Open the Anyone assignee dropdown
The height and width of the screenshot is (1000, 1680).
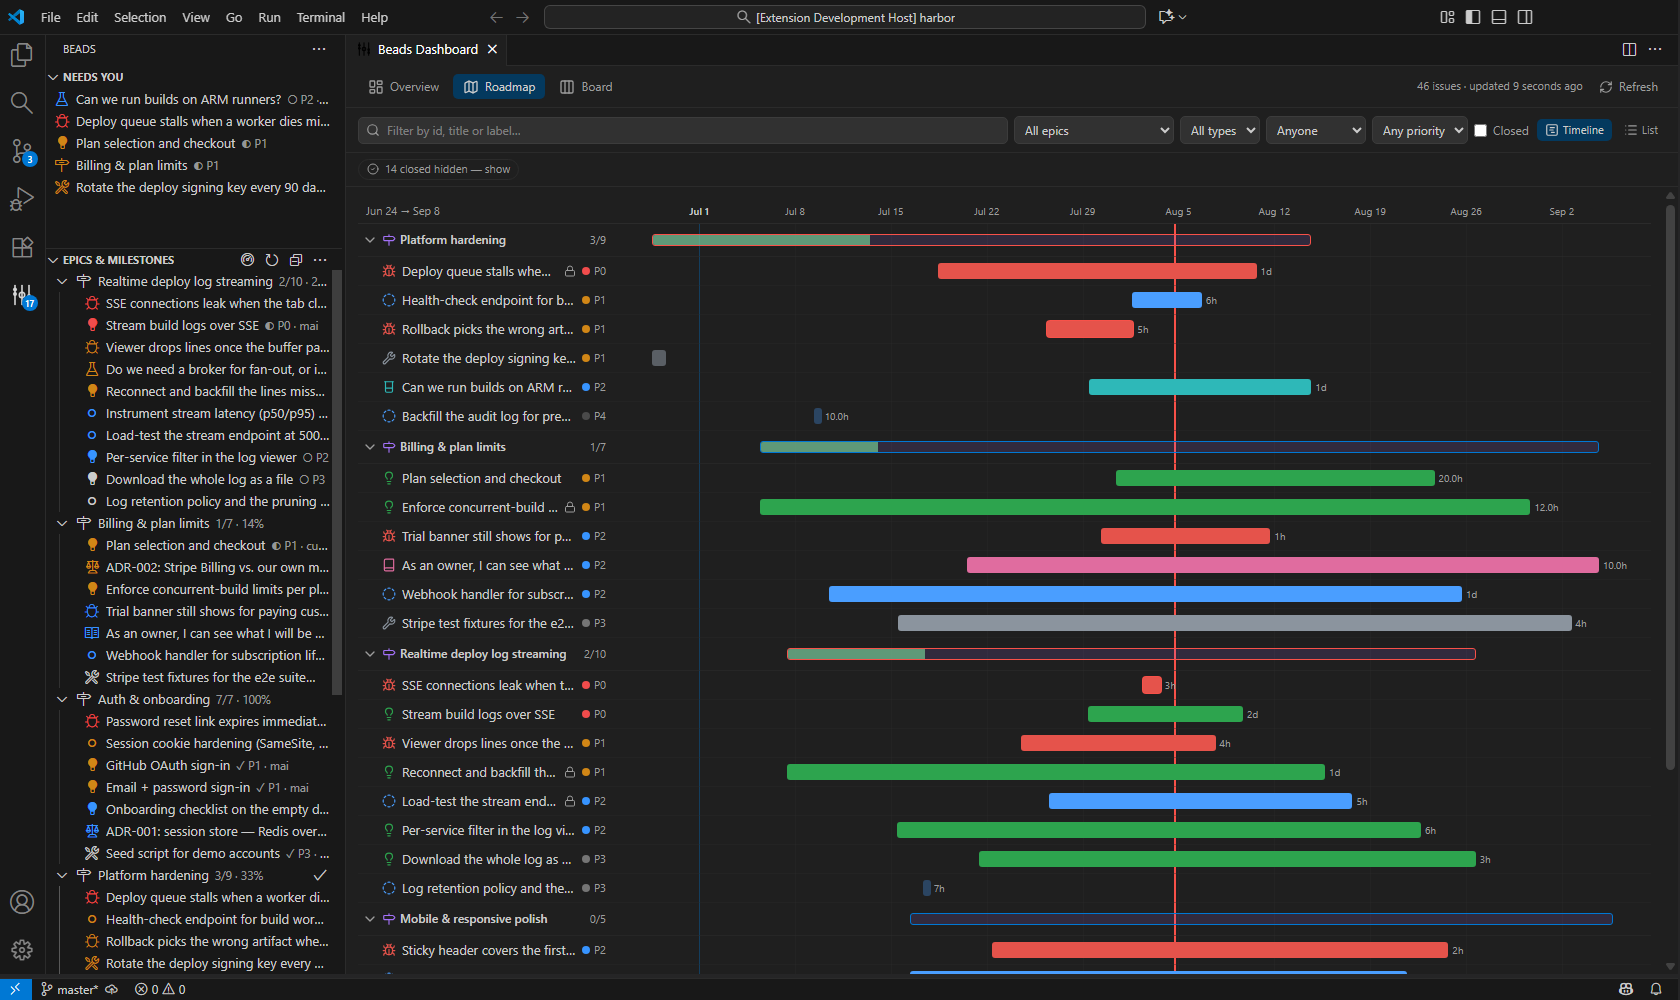click(1316, 131)
